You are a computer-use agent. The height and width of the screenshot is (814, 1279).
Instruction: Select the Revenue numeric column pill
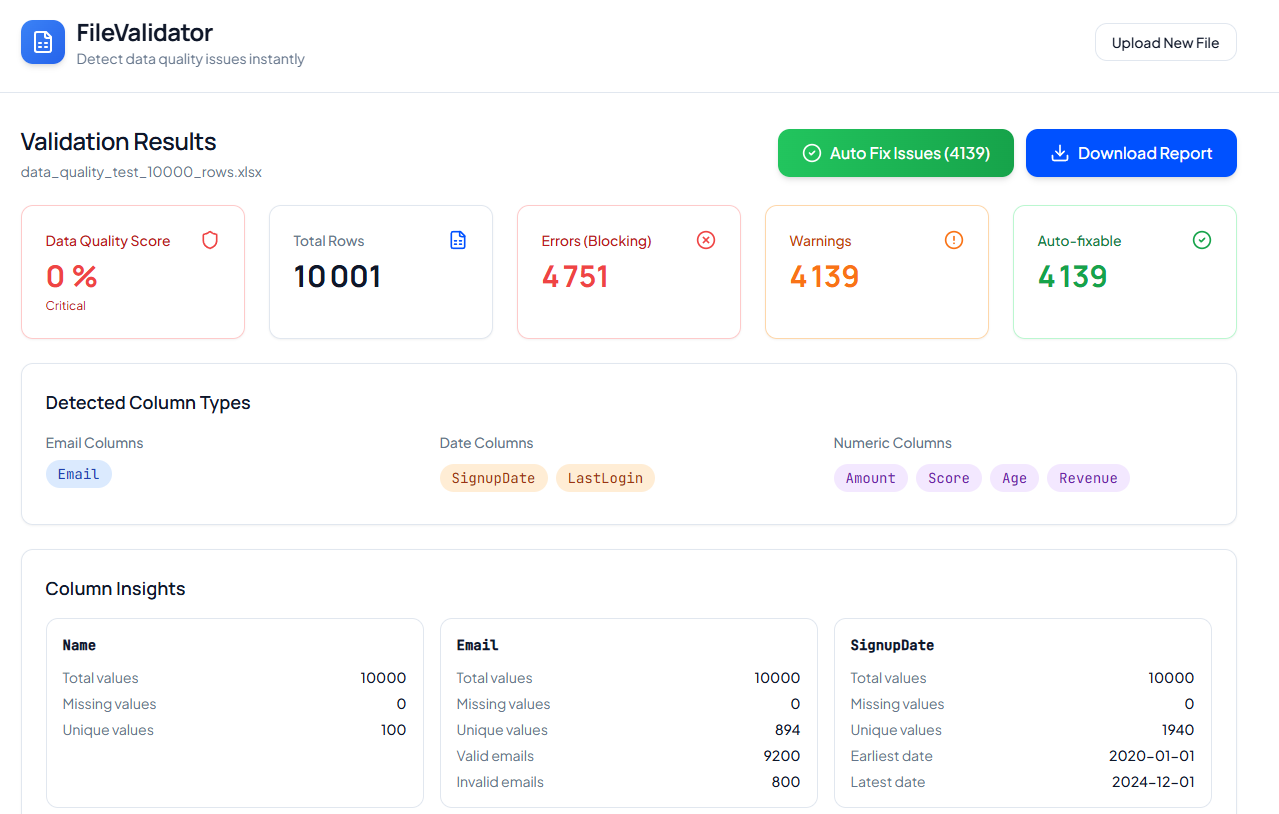point(1088,478)
